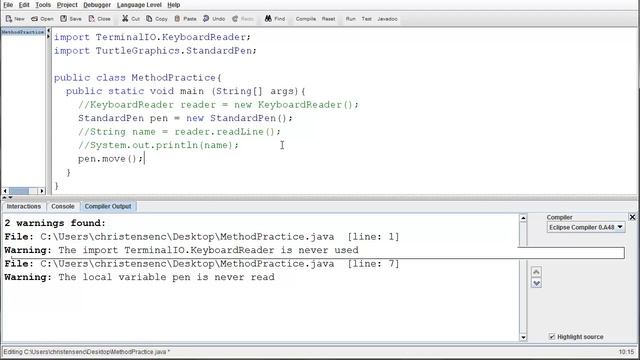Collapse the document list pane using the left divider arrow
Screen dimensions: 640x360
(48, 31)
